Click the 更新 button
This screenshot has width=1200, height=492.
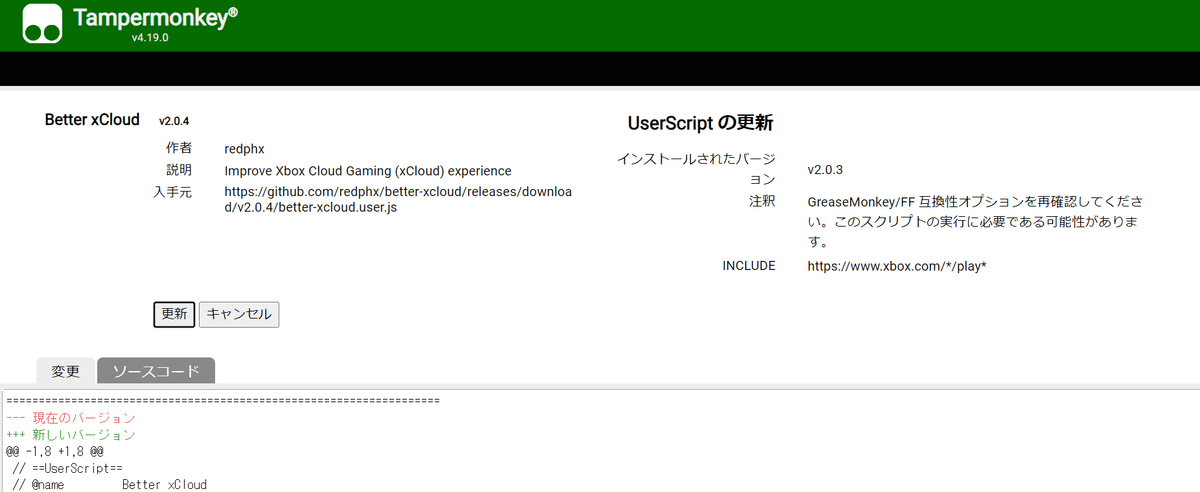174,313
